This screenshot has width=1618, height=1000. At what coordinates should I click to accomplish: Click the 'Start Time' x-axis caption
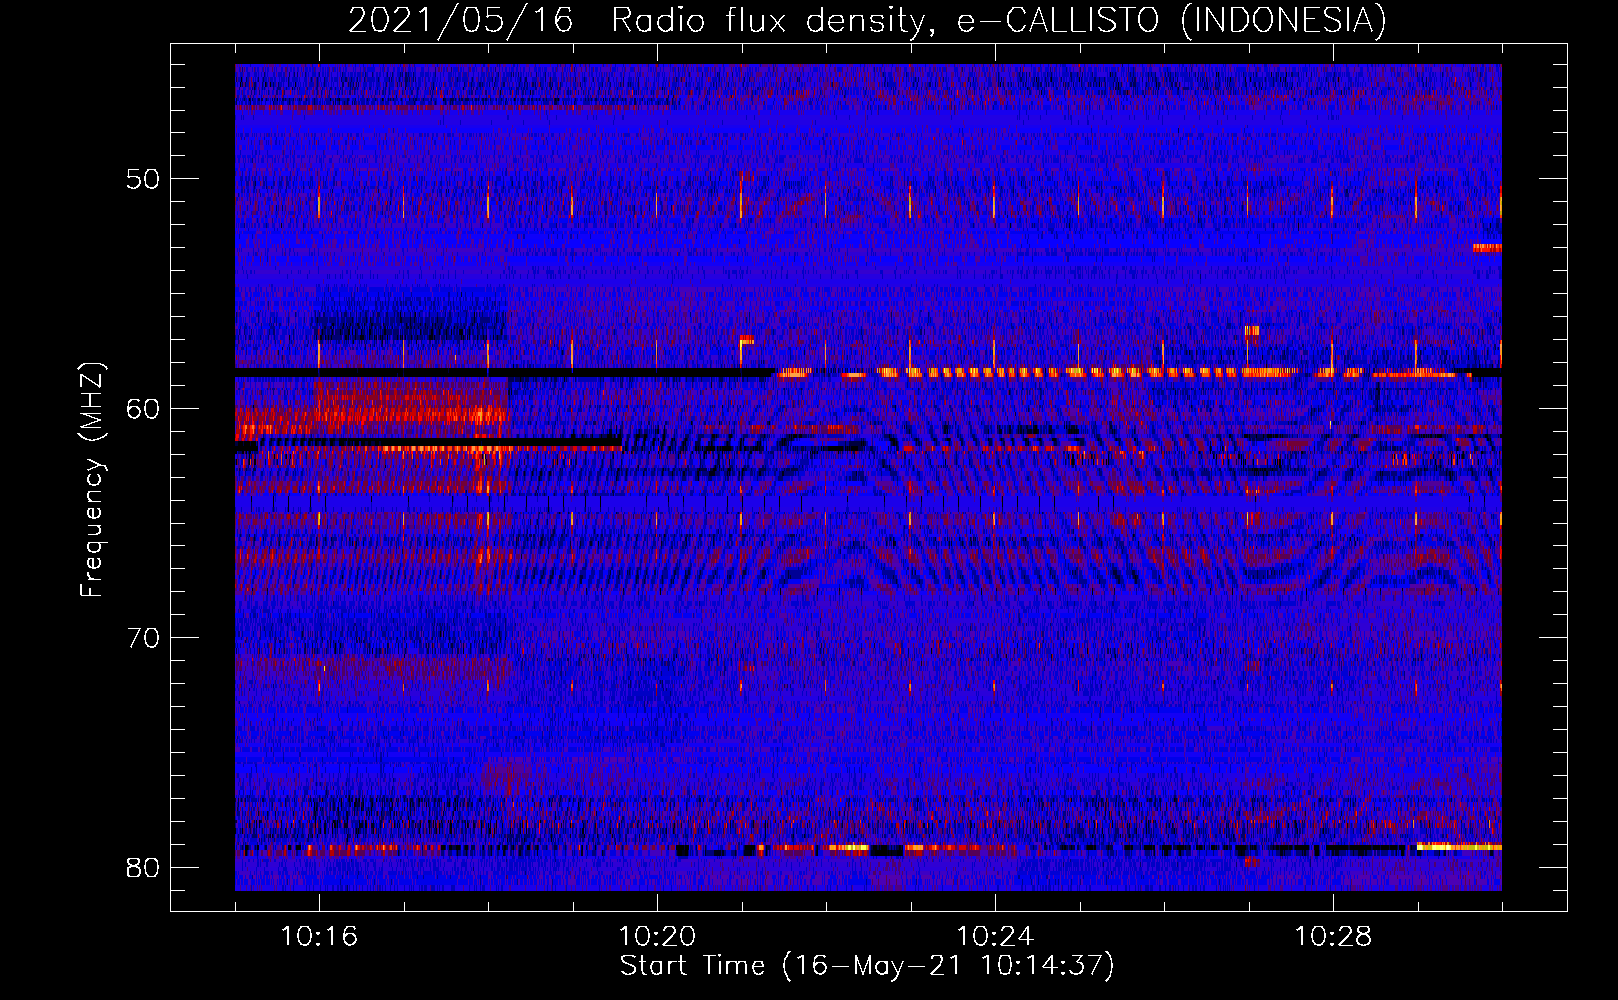(867, 966)
